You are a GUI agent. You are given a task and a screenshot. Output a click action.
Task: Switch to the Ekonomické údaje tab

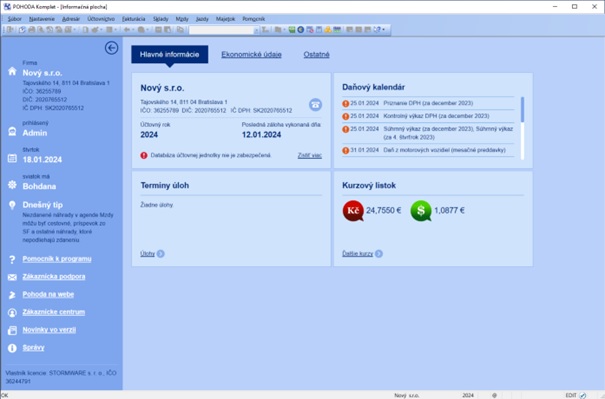(x=251, y=54)
